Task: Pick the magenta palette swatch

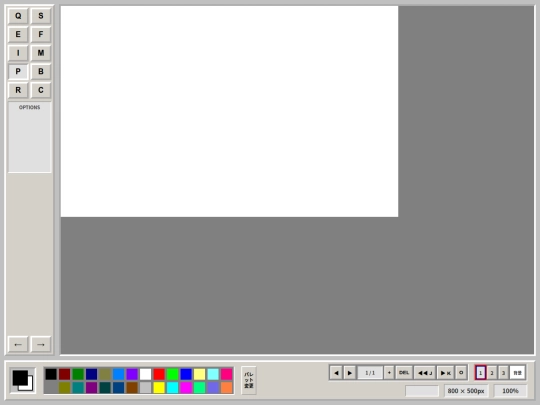Action: tap(186, 387)
